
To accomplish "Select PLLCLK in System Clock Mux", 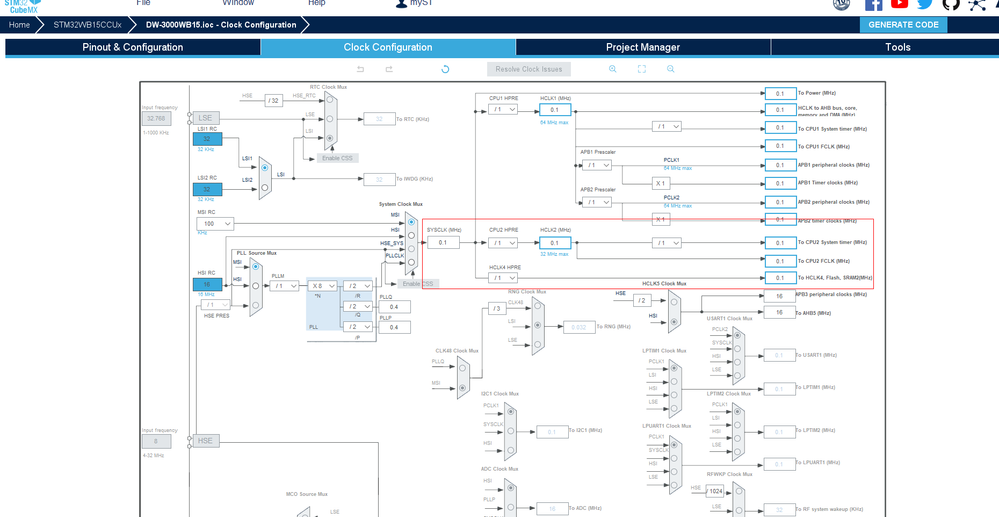I will pos(411,262).
